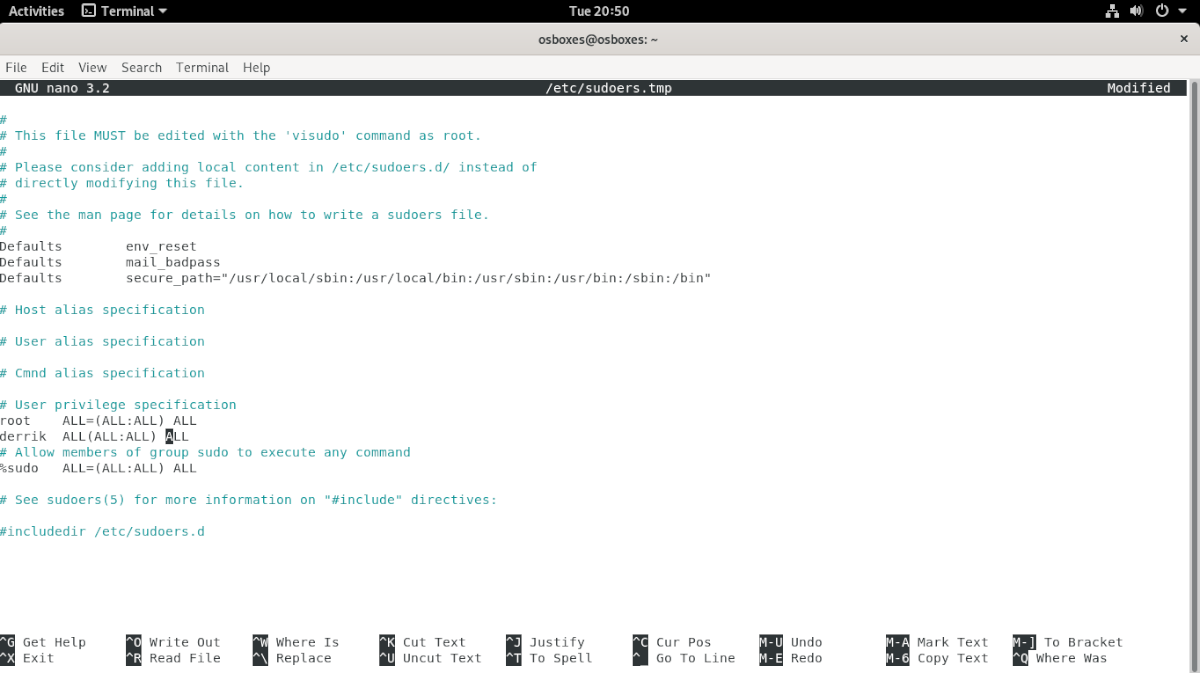Click the Defaults env_reset line
This screenshot has width=1200, height=673.
(x=98, y=246)
